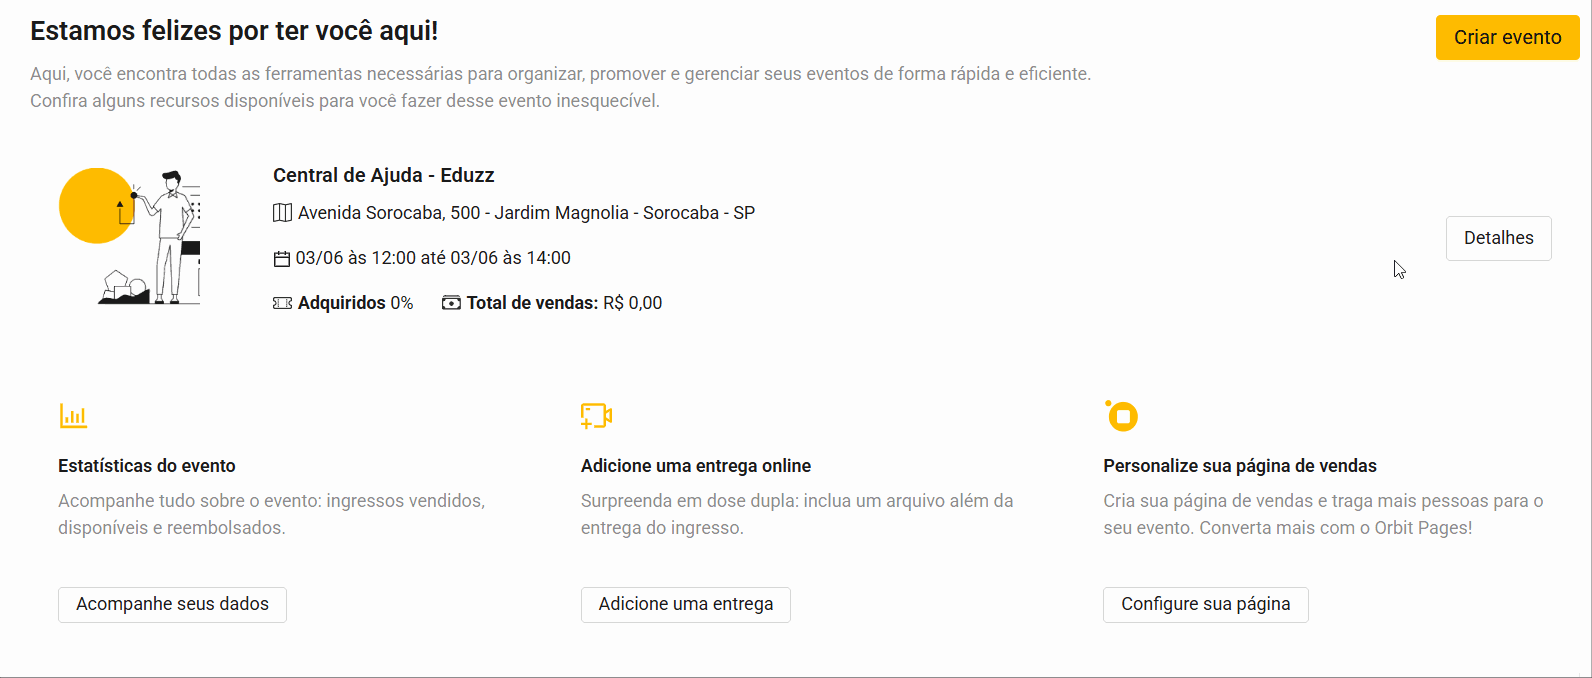This screenshot has width=1592, height=678.
Task: Click the Adicione uma entrega online heading
Action: click(695, 466)
